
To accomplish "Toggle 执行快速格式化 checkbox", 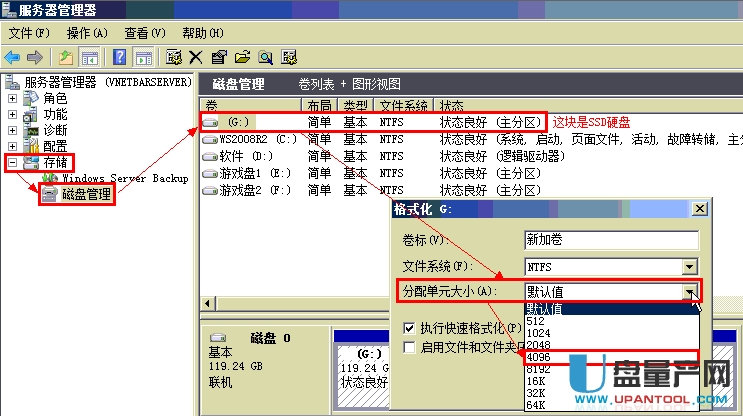I will [x=409, y=328].
